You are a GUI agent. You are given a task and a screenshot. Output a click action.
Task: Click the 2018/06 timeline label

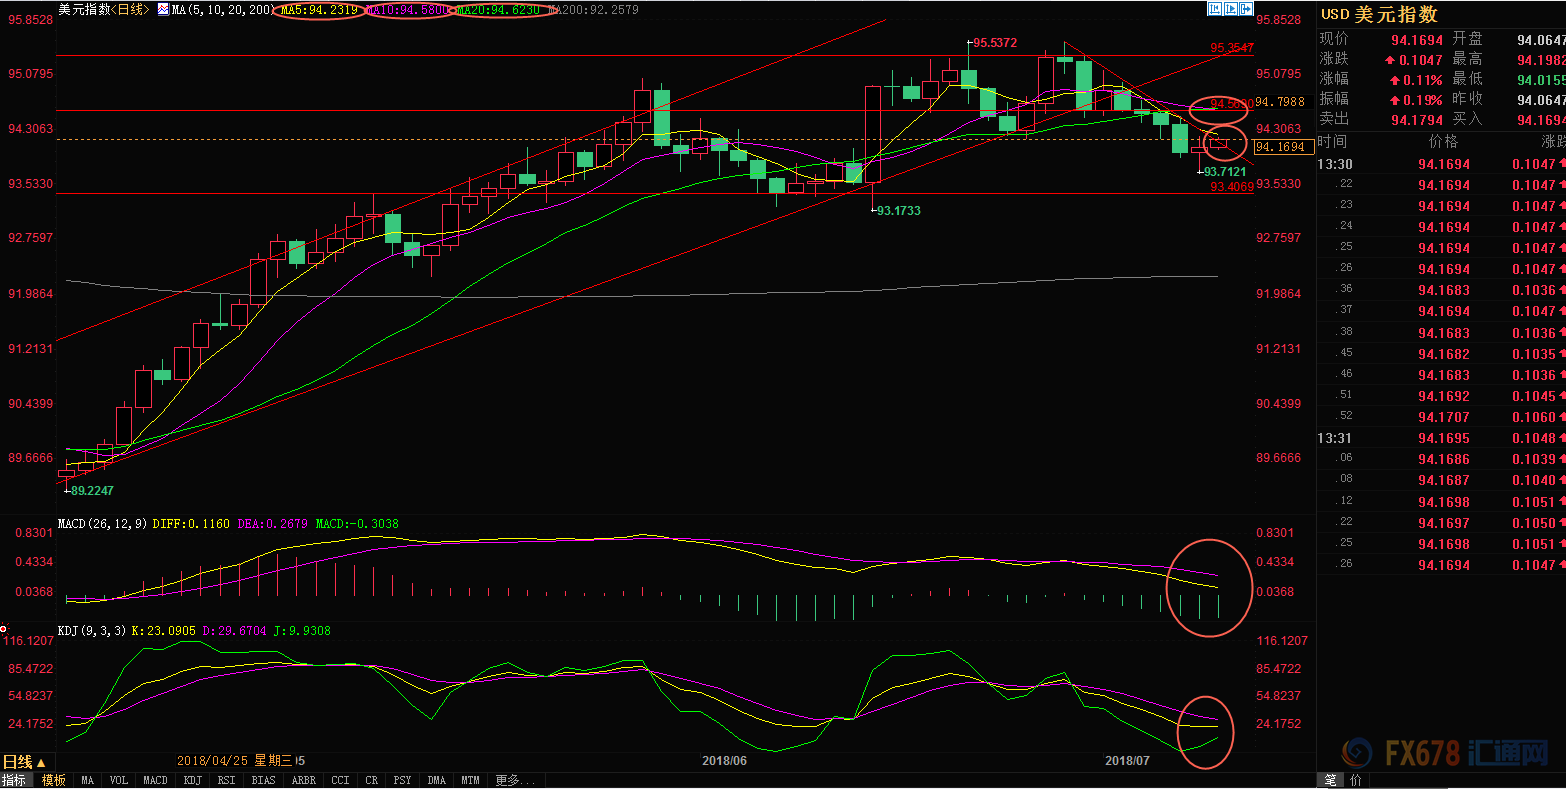(724, 761)
